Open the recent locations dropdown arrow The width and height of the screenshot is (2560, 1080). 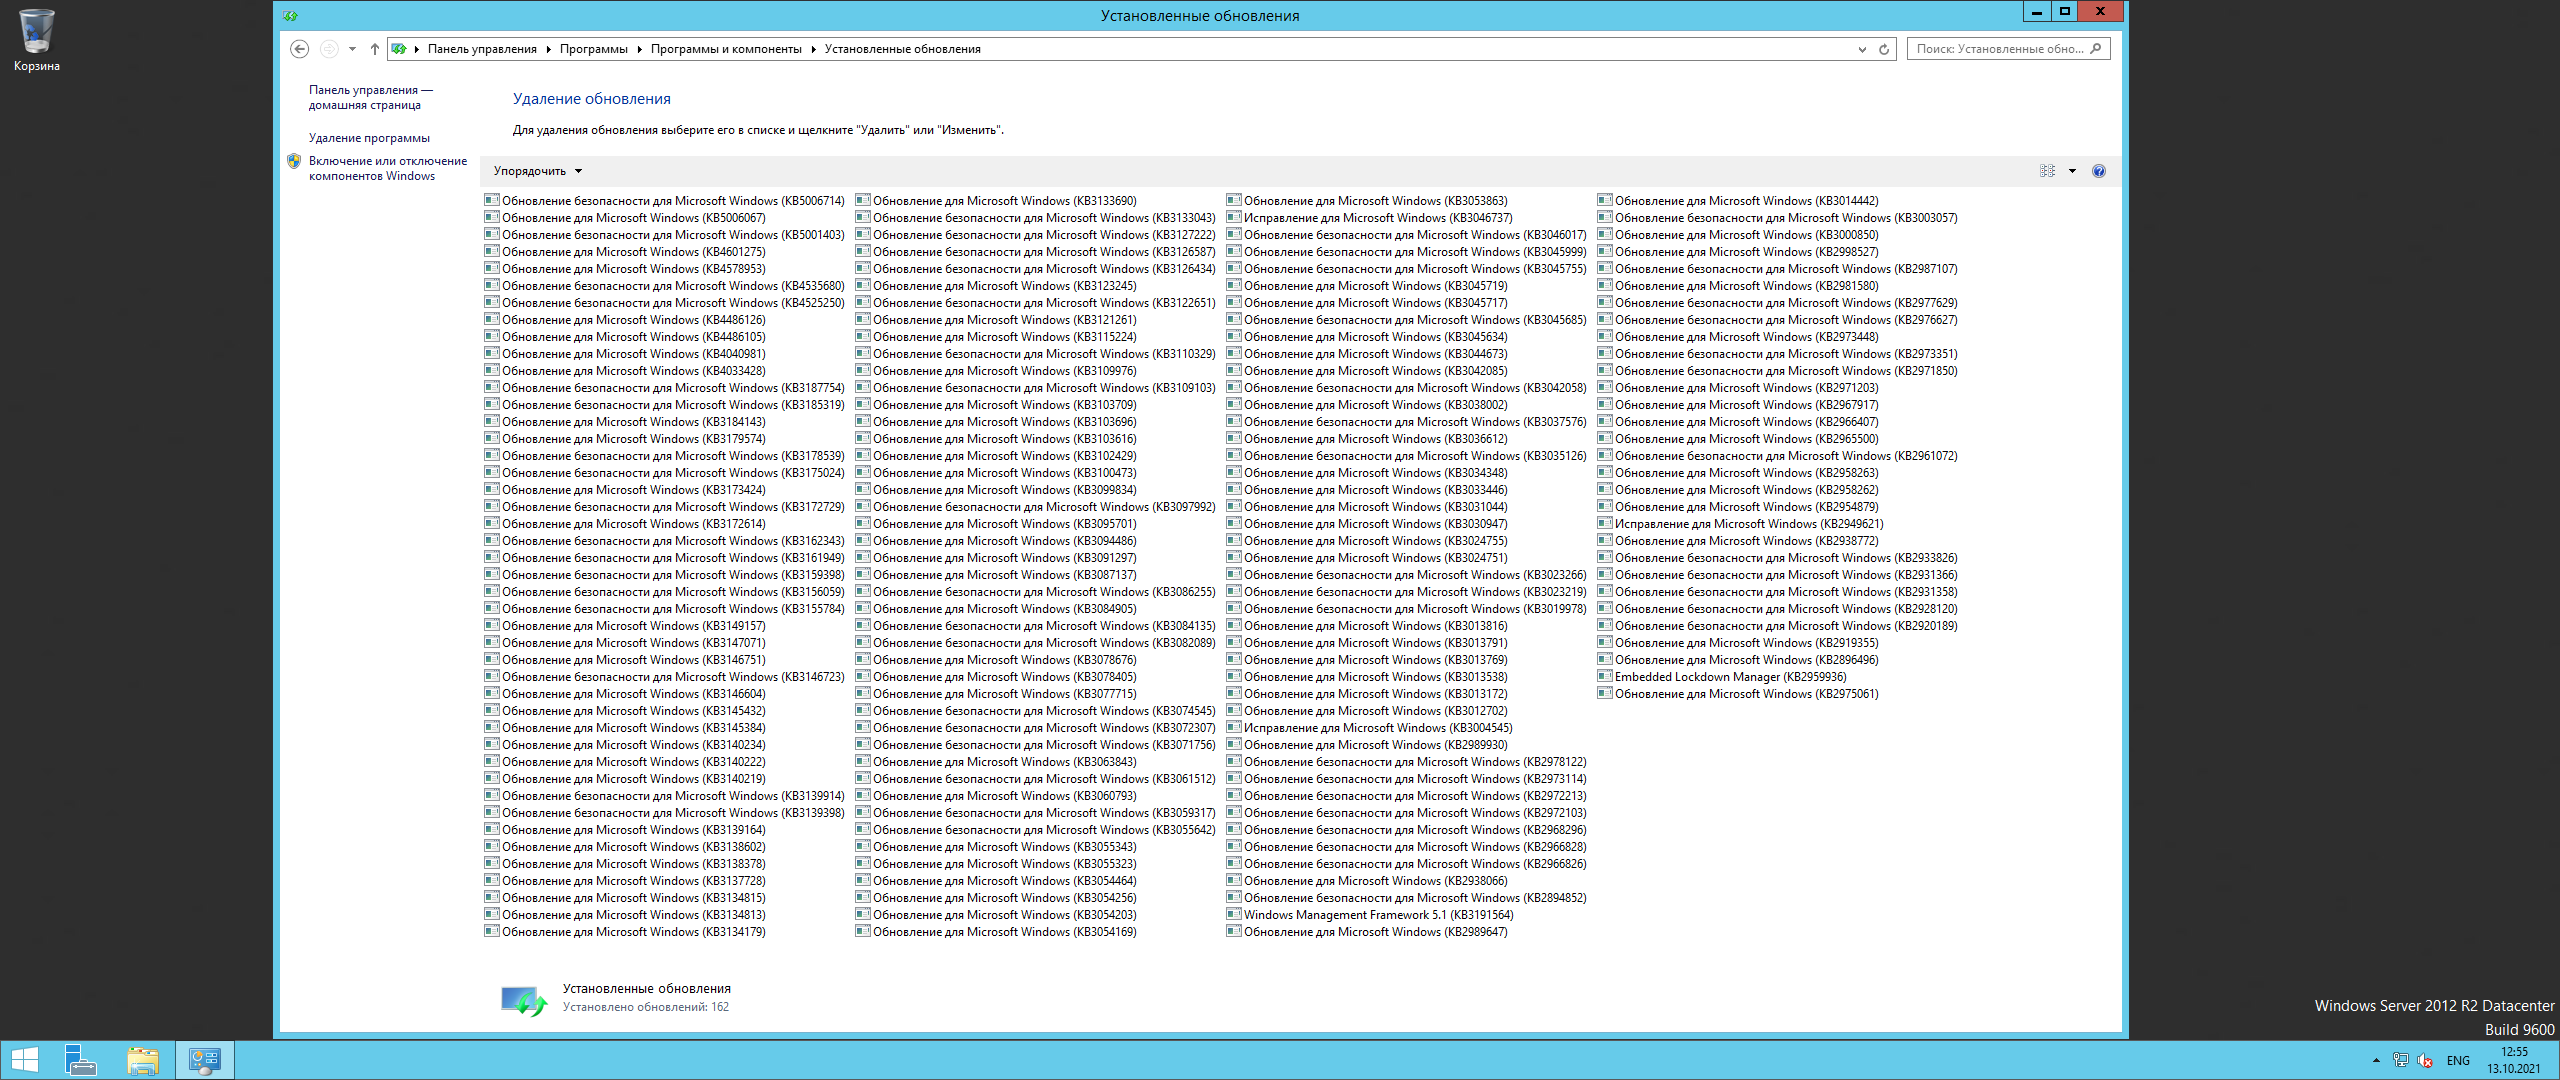352,49
